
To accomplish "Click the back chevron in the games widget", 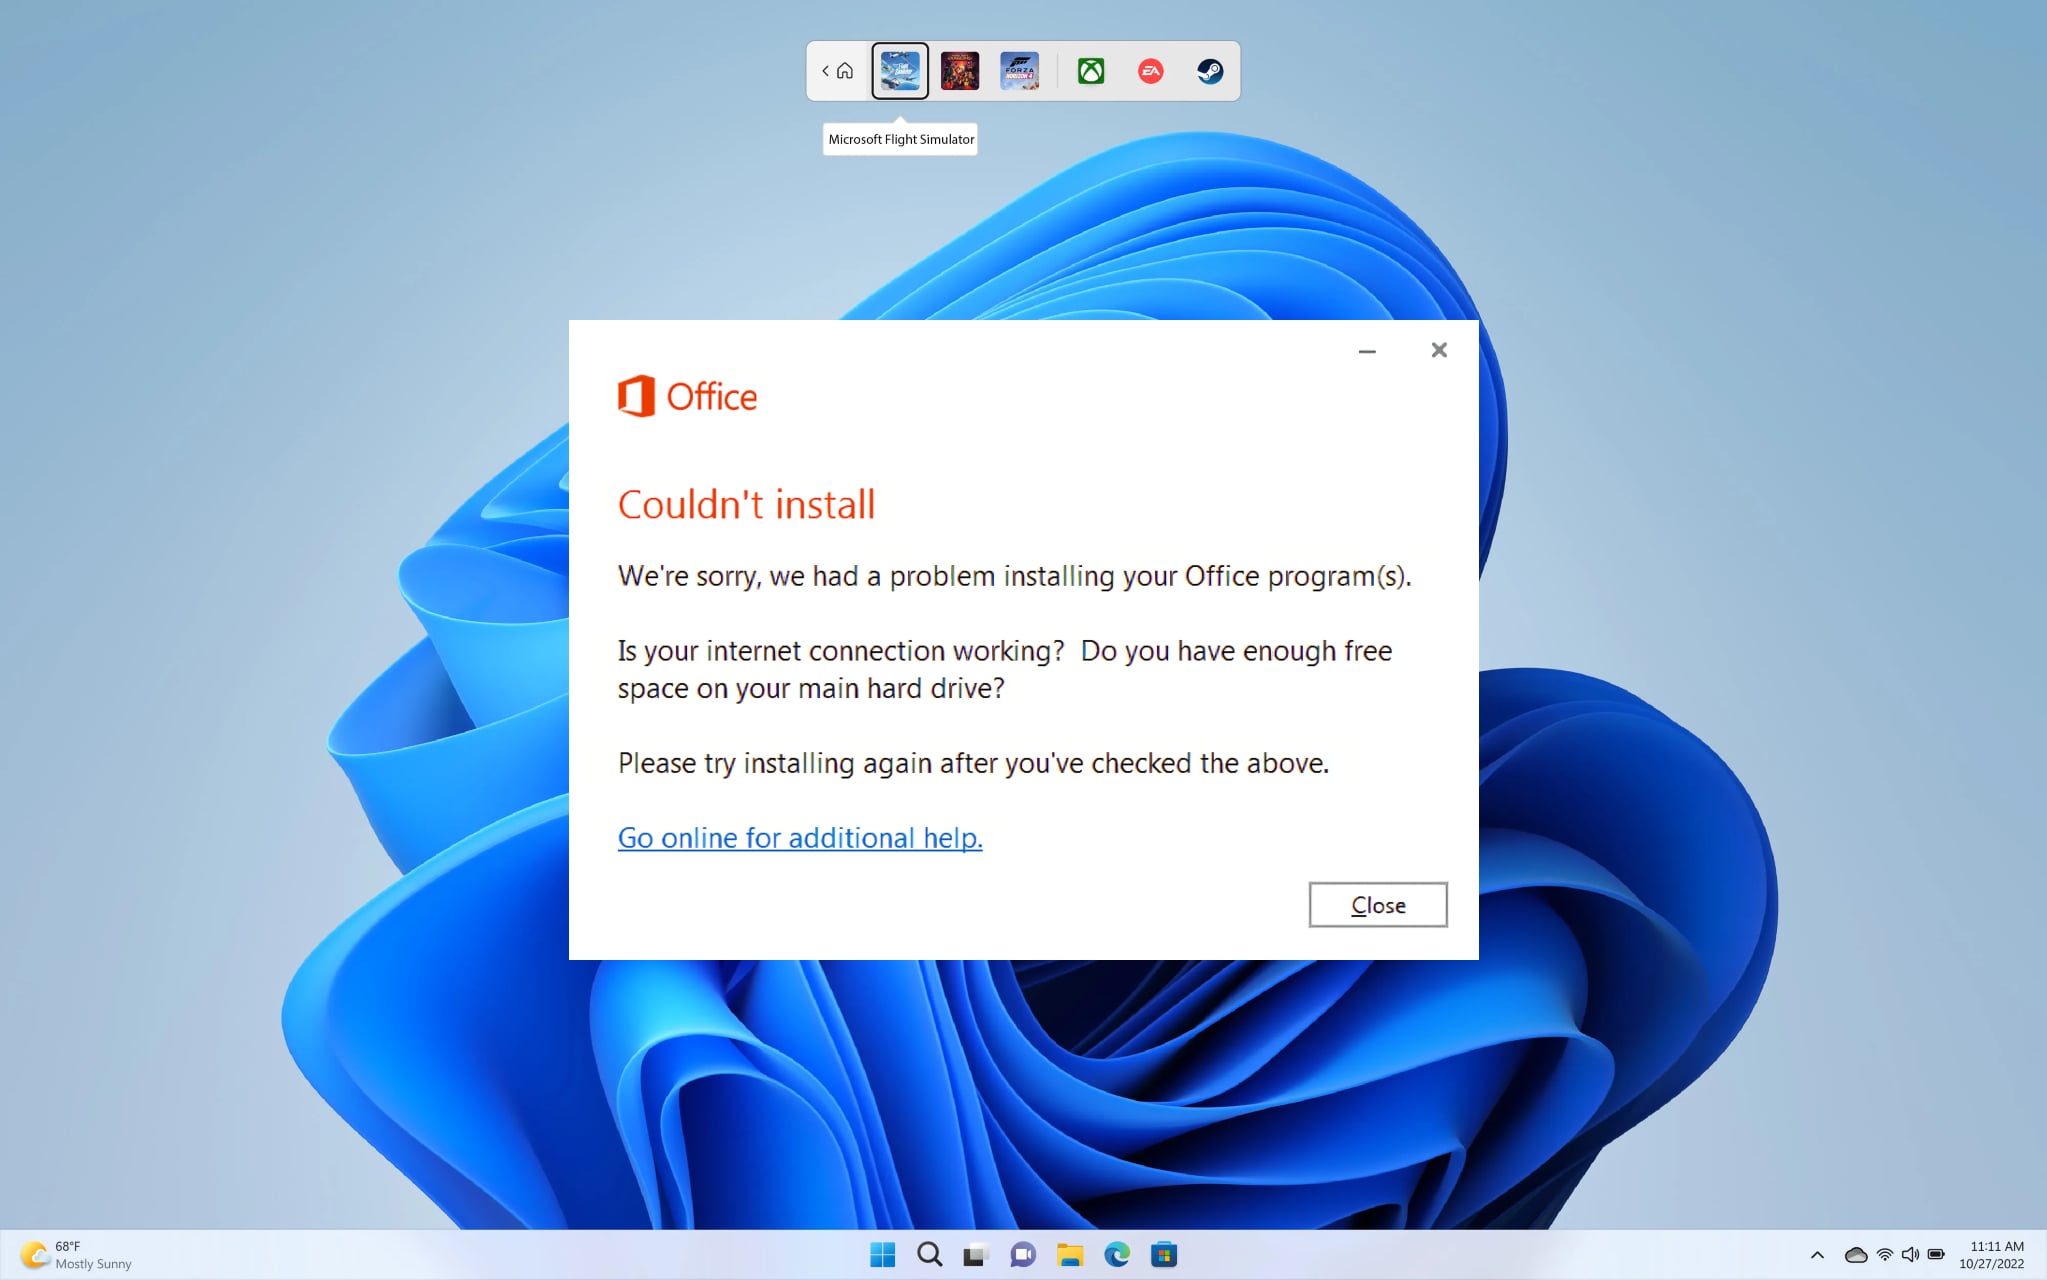I will (x=826, y=70).
